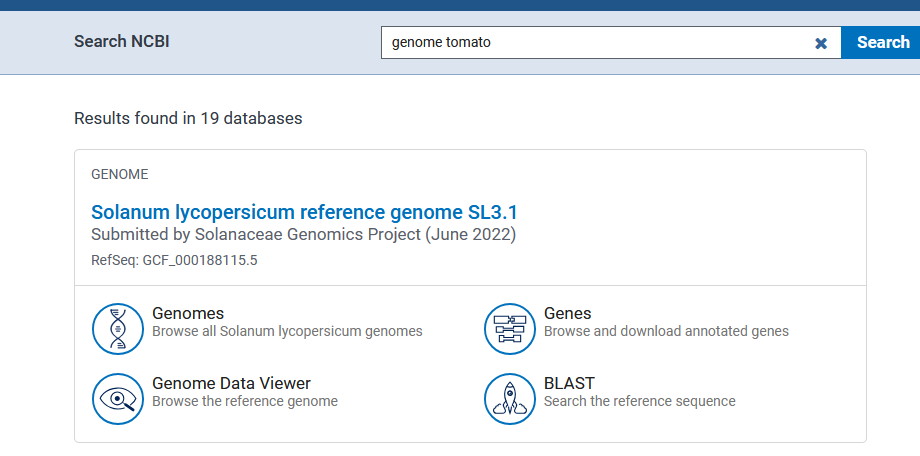Image resolution: width=920 pixels, height=456 pixels.
Task: Open the Genome Data Viewer eye icon
Action: 118,399
